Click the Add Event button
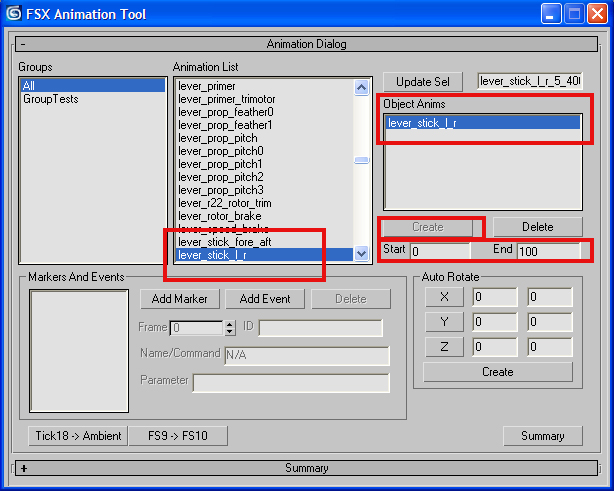This screenshot has height=491, width=614. pyautogui.click(x=265, y=299)
